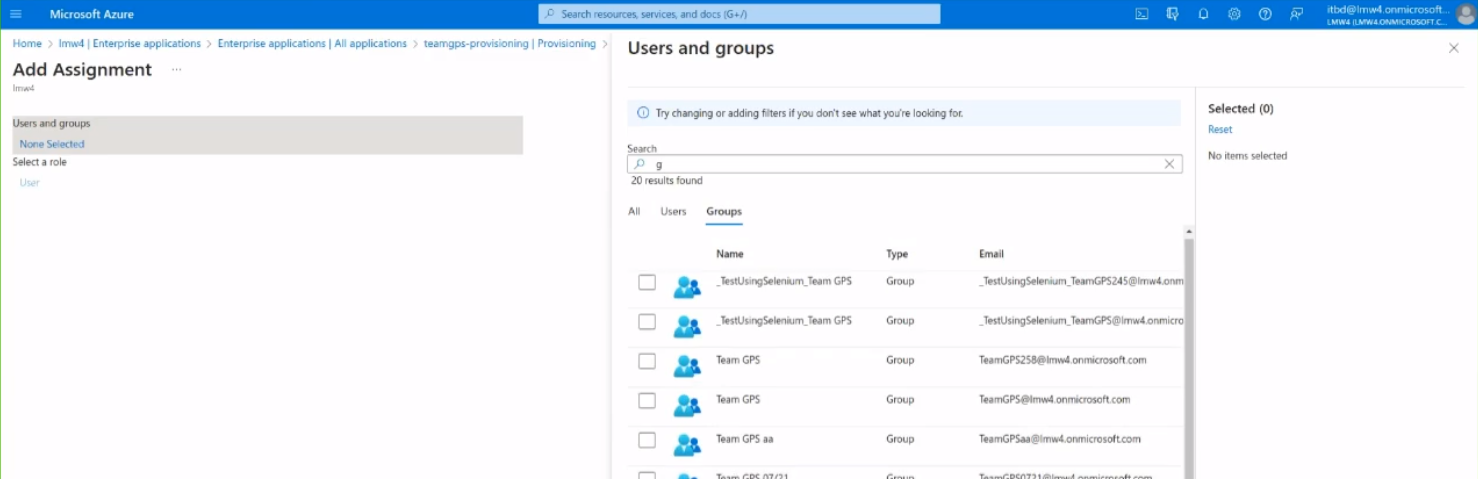Click the User role link
Image resolution: width=1478 pixels, height=479 pixels.
coord(30,182)
